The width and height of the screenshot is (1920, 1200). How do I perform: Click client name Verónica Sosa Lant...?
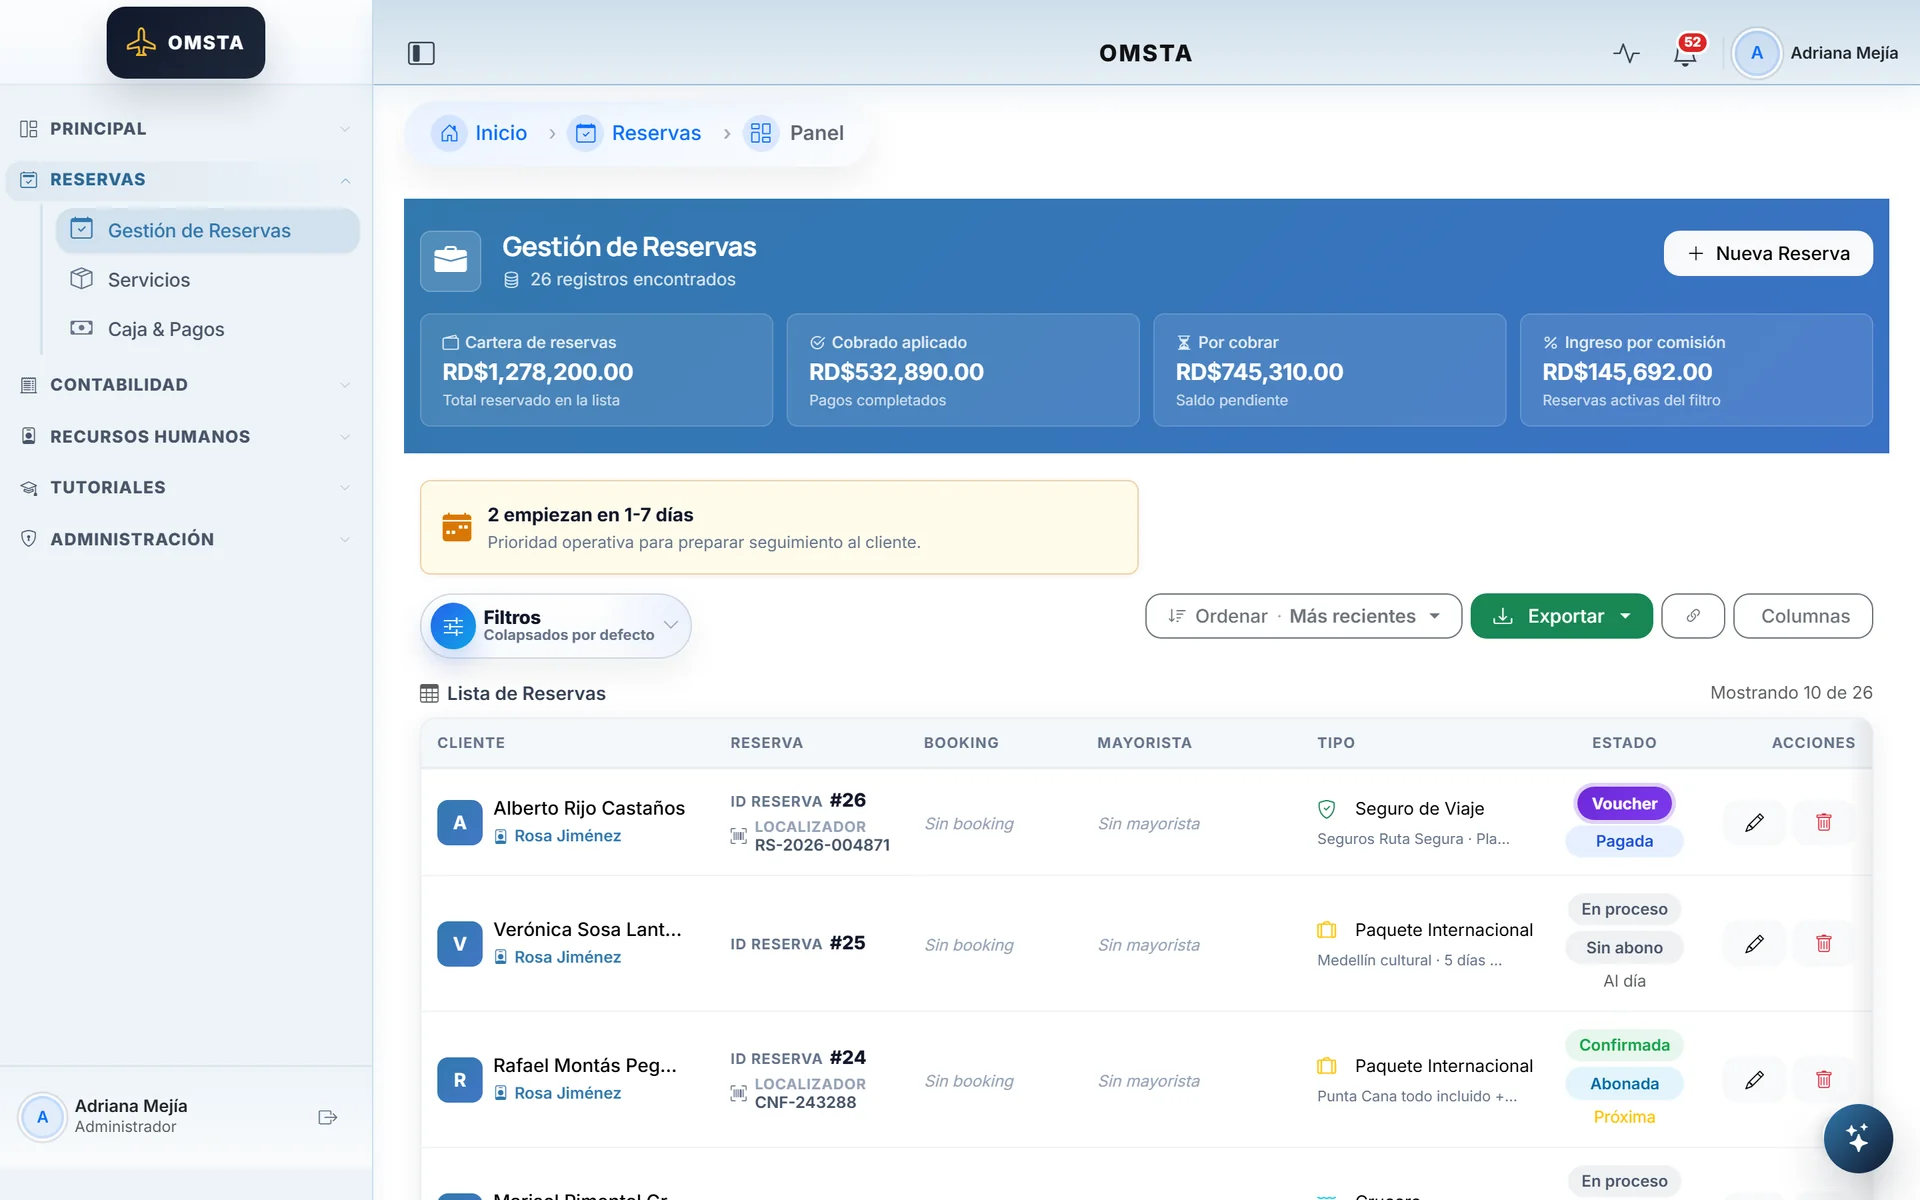tap(587, 930)
